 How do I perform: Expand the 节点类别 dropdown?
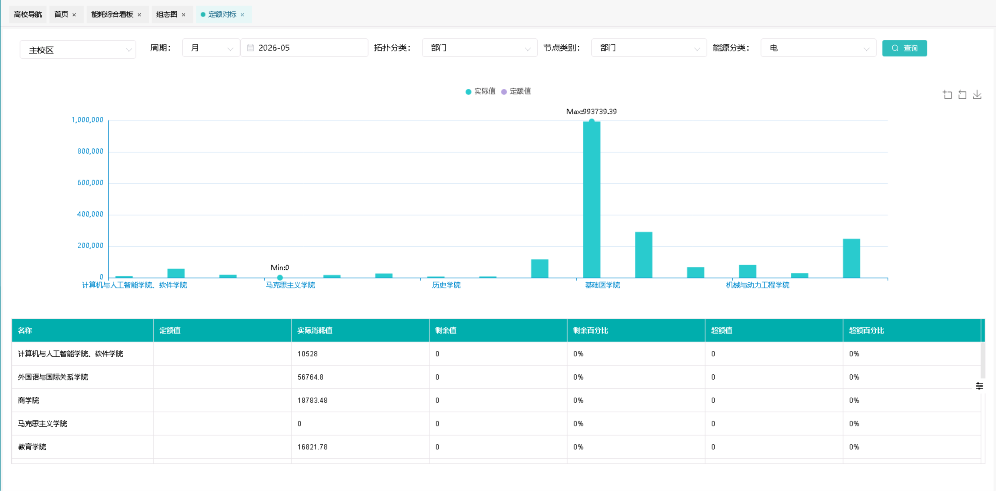(x=649, y=48)
